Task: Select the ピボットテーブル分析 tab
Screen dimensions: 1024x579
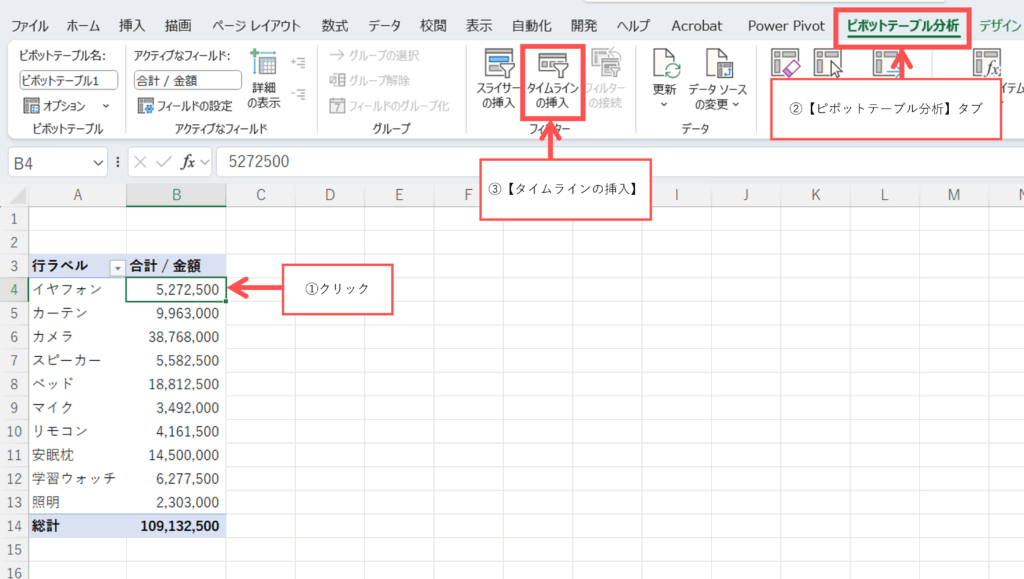Action: pos(902,25)
